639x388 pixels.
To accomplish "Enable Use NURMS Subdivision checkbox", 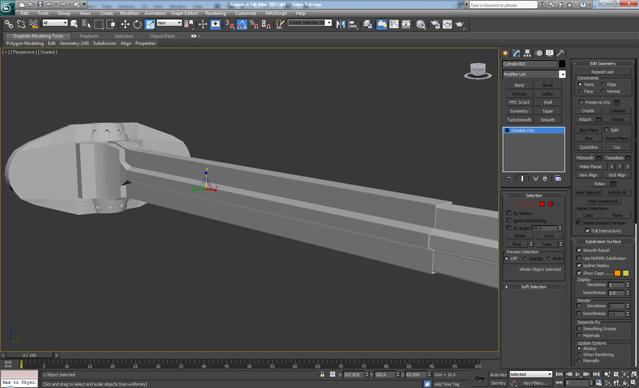I will pyautogui.click(x=579, y=258).
